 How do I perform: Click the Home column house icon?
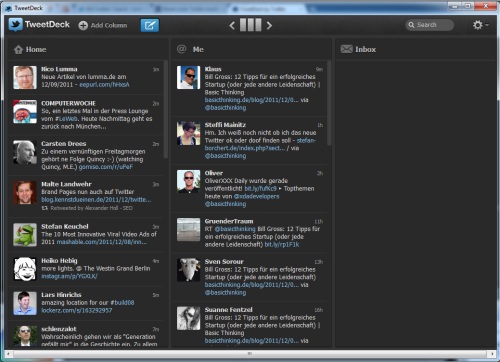point(18,49)
